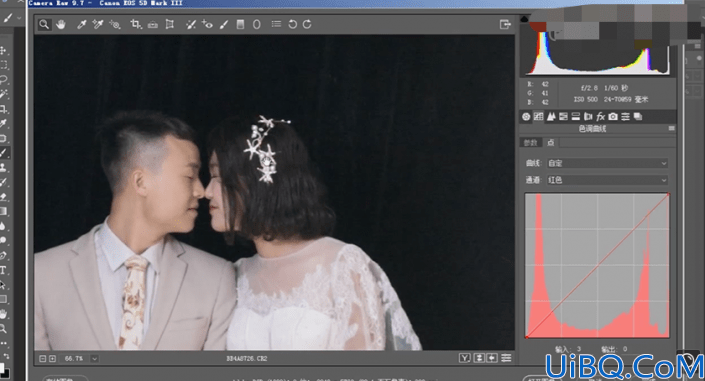The height and width of the screenshot is (381, 705).
Task: Select Photoshop Type tool
Action: tap(3, 270)
